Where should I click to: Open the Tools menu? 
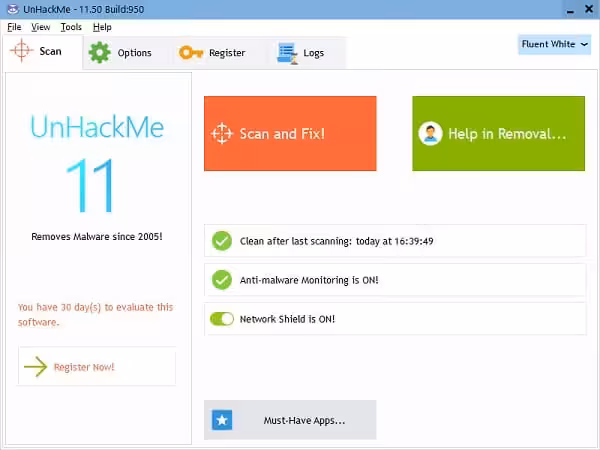(71, 27)
